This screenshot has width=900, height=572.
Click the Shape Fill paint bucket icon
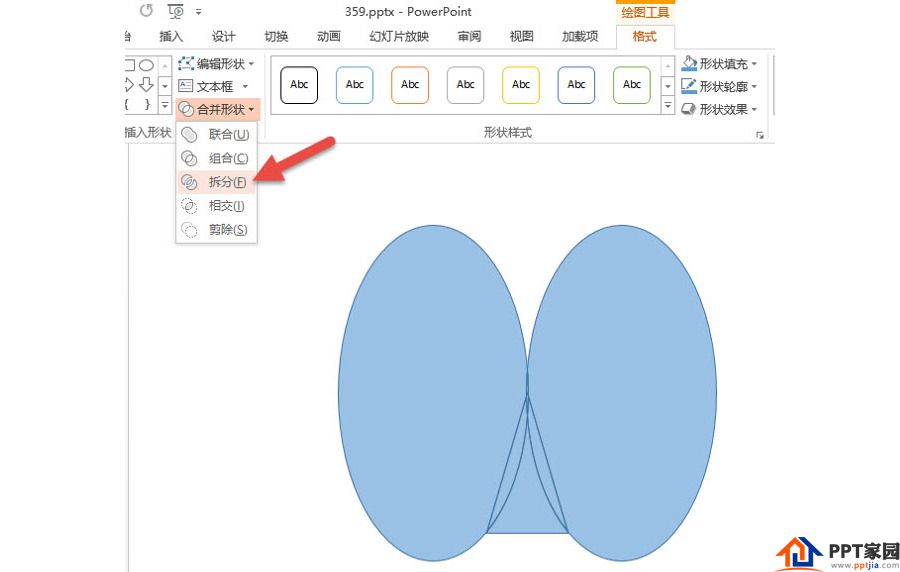(689, 63)
